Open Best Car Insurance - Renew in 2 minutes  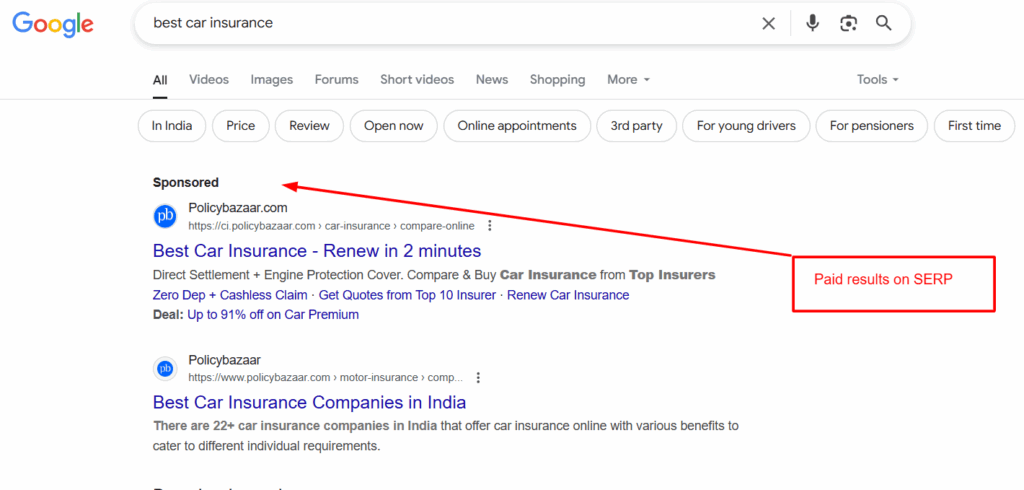click(317, 251)
